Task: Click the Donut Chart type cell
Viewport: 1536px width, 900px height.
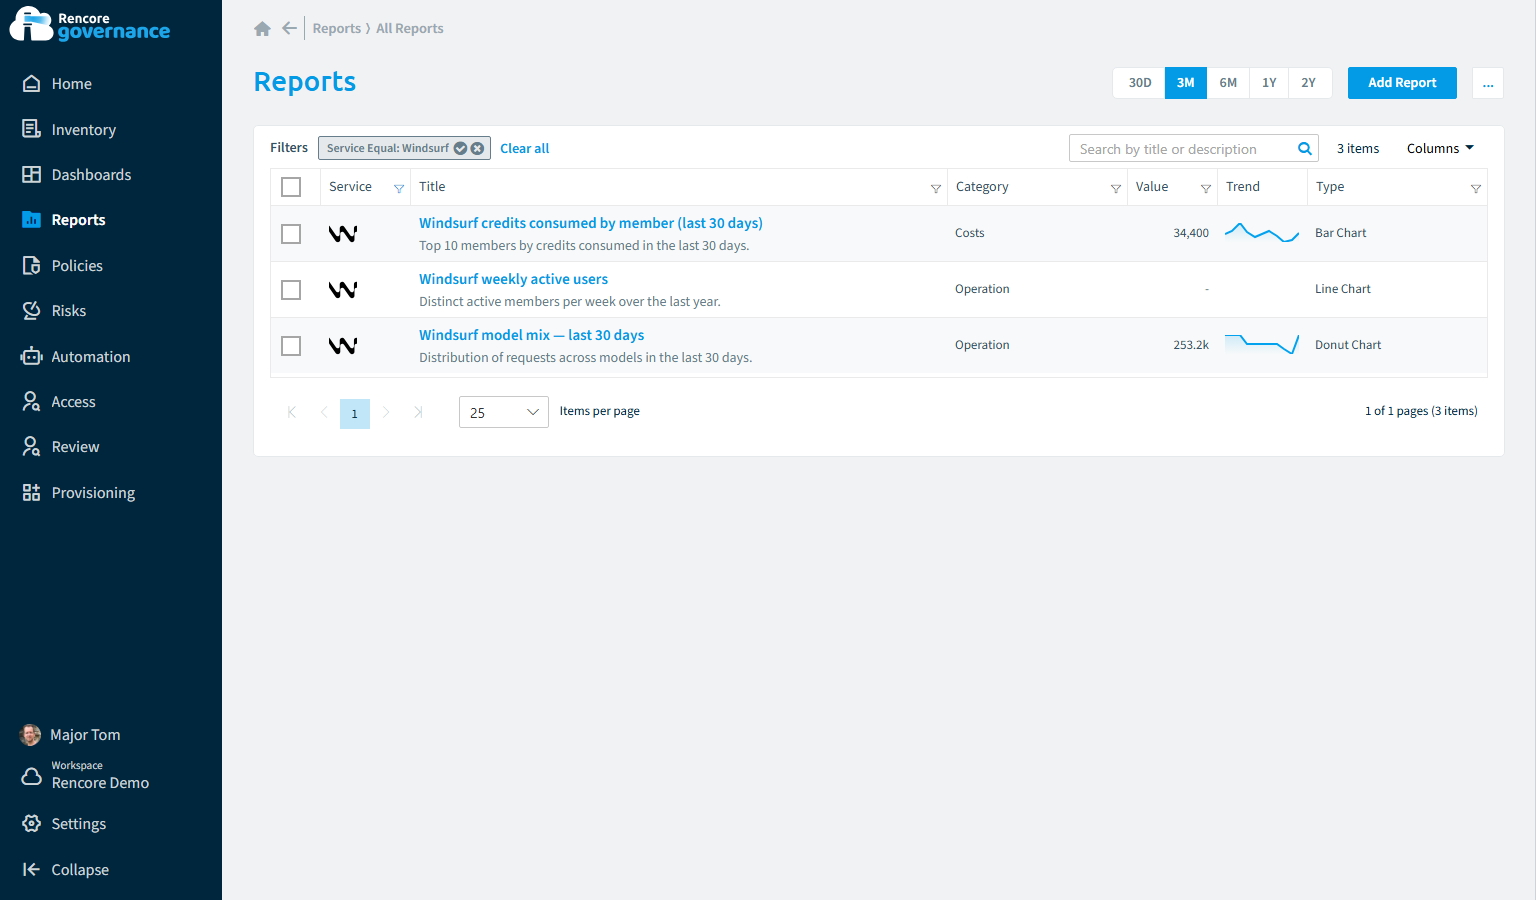Action: click(1348, 345)
